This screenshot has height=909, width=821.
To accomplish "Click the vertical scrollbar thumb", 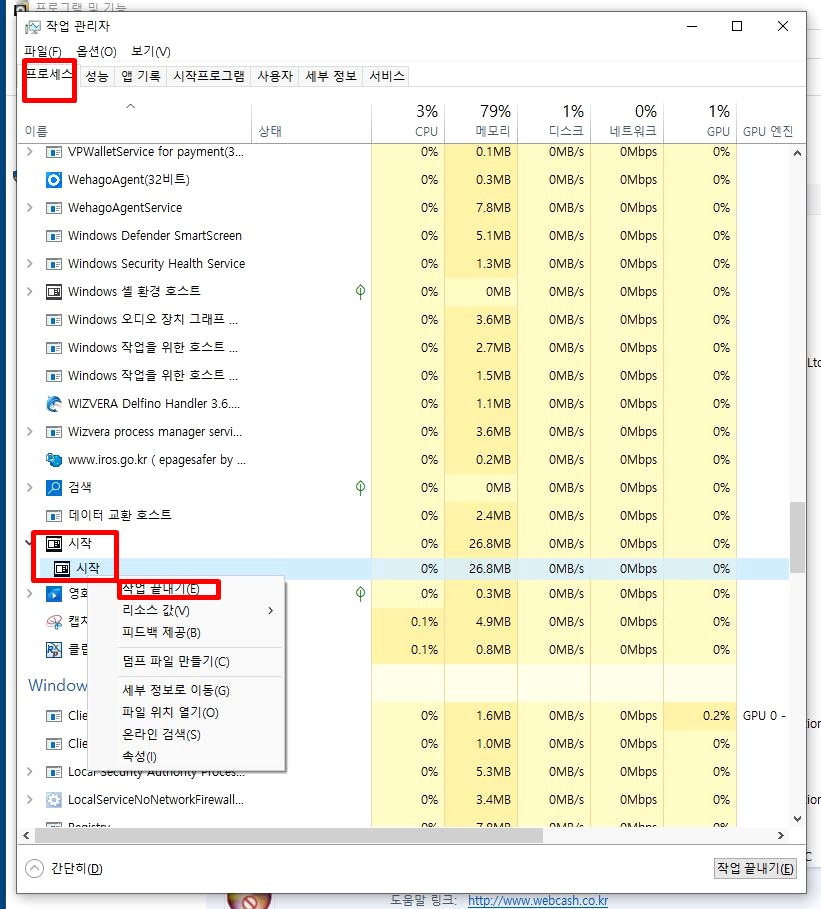I will click(797, 537).
